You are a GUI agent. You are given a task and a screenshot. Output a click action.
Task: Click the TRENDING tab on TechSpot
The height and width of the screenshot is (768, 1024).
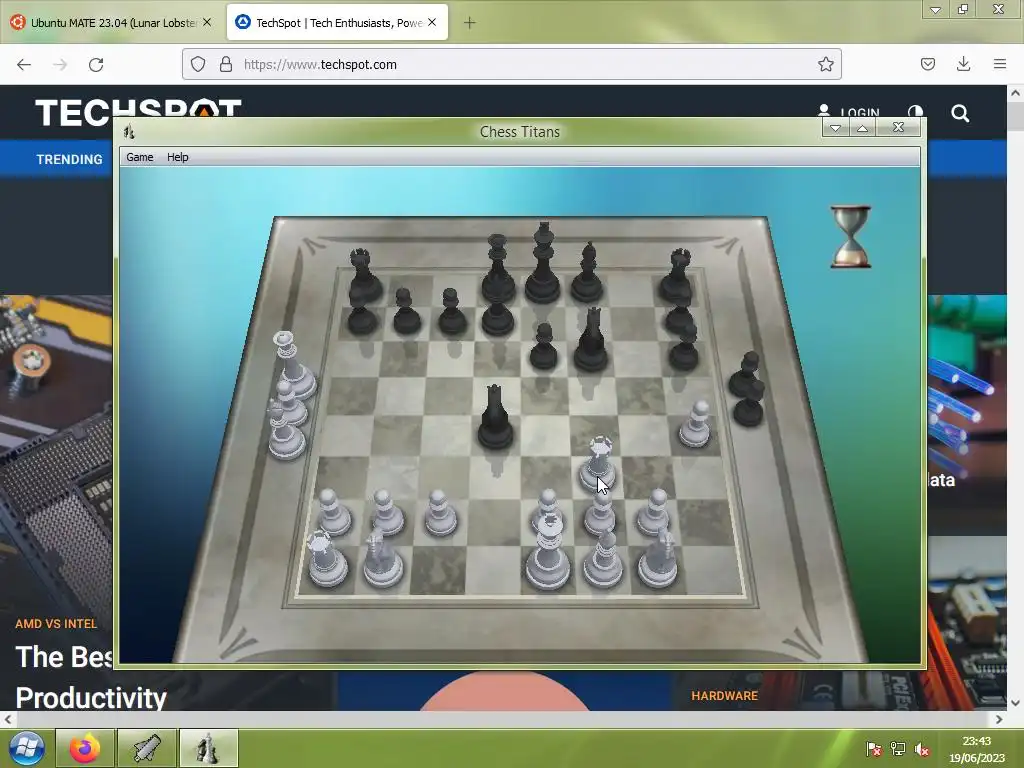coord(69,159)
